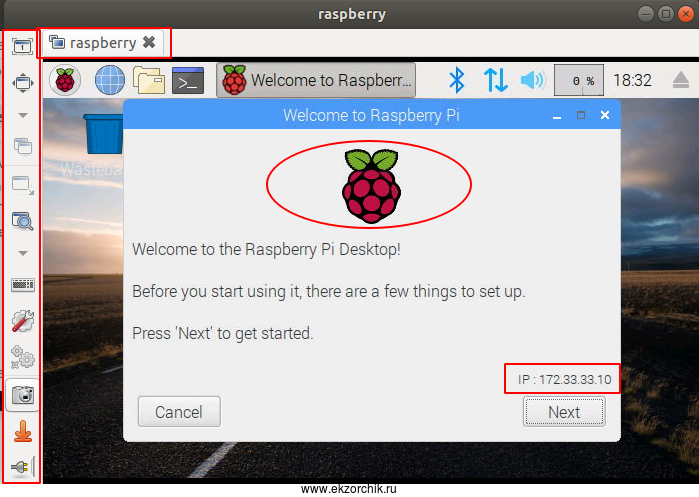Viewport: 699px width, 497px height.
Task: Open the file manager folders icon
Action: coord(149,80)
